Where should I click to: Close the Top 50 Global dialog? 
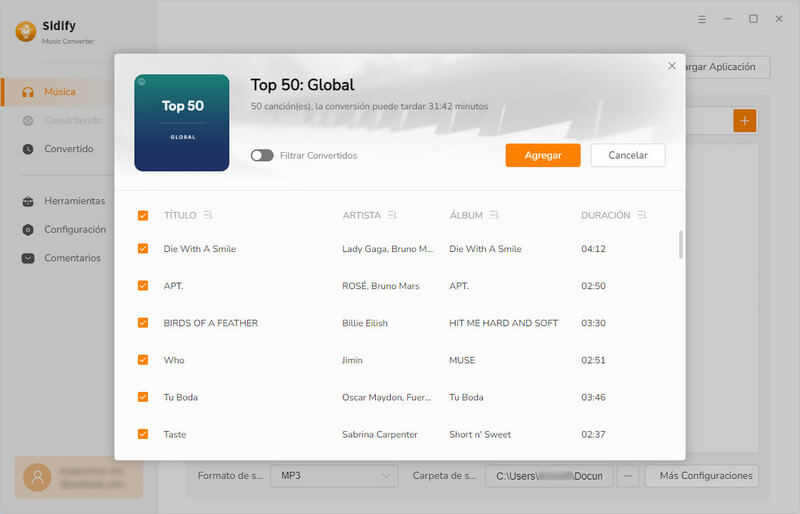pos(672,66)
